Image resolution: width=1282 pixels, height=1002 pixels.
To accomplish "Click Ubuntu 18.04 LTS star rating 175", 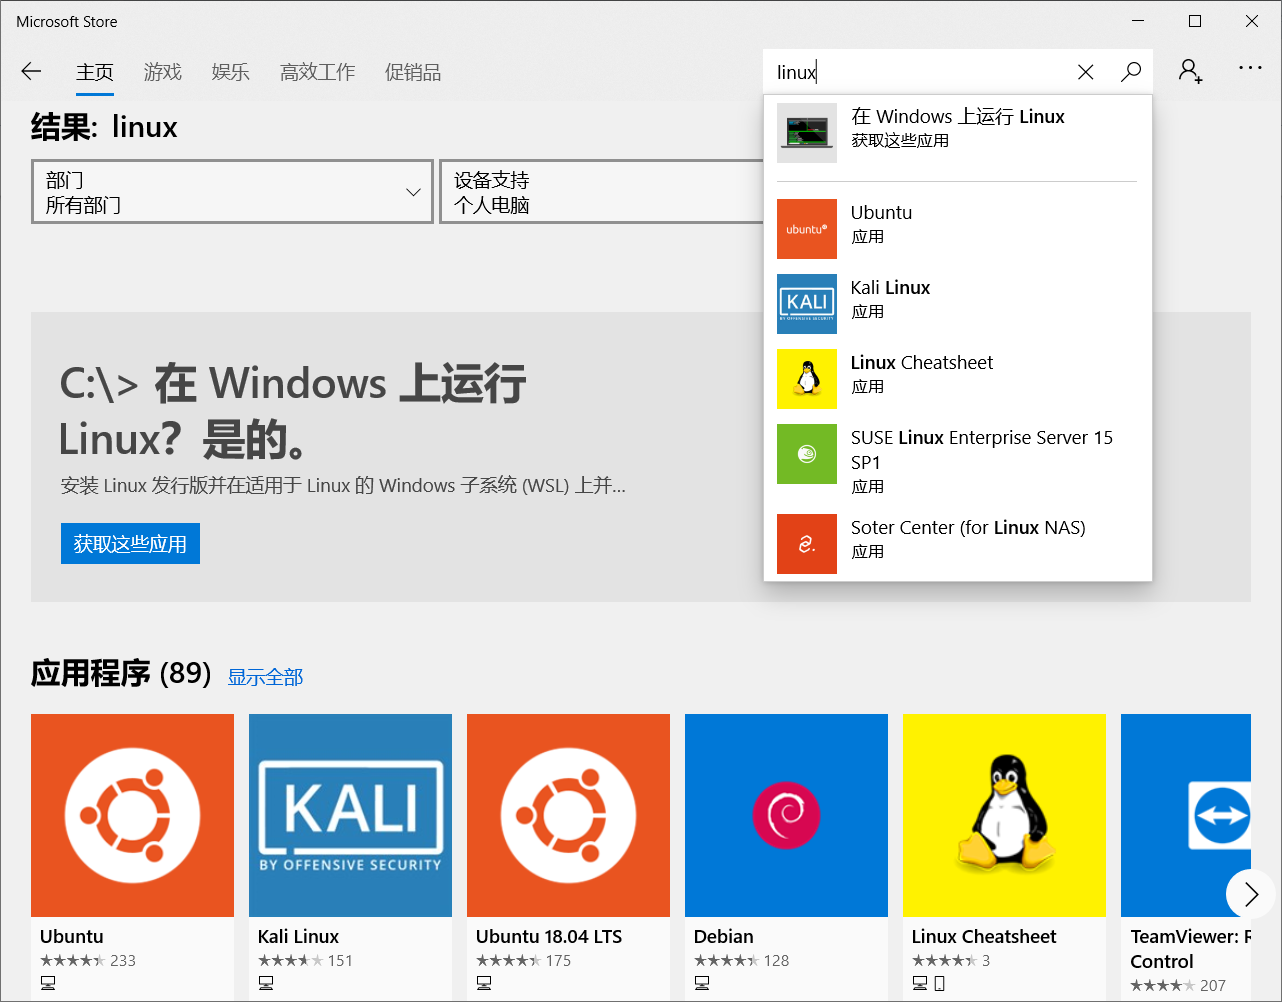I will click(524, 961).
